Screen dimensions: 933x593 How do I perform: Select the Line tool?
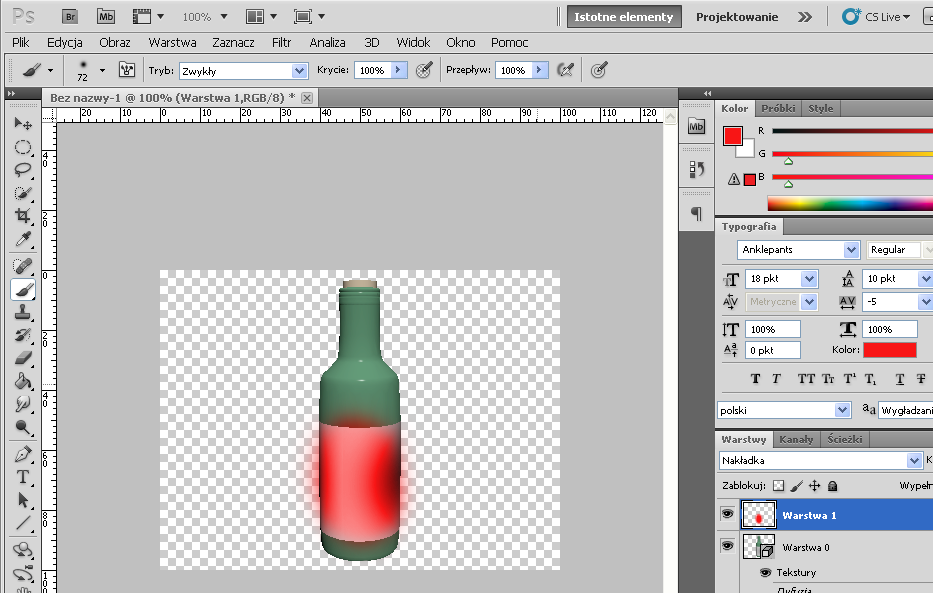tap(23, 523)
